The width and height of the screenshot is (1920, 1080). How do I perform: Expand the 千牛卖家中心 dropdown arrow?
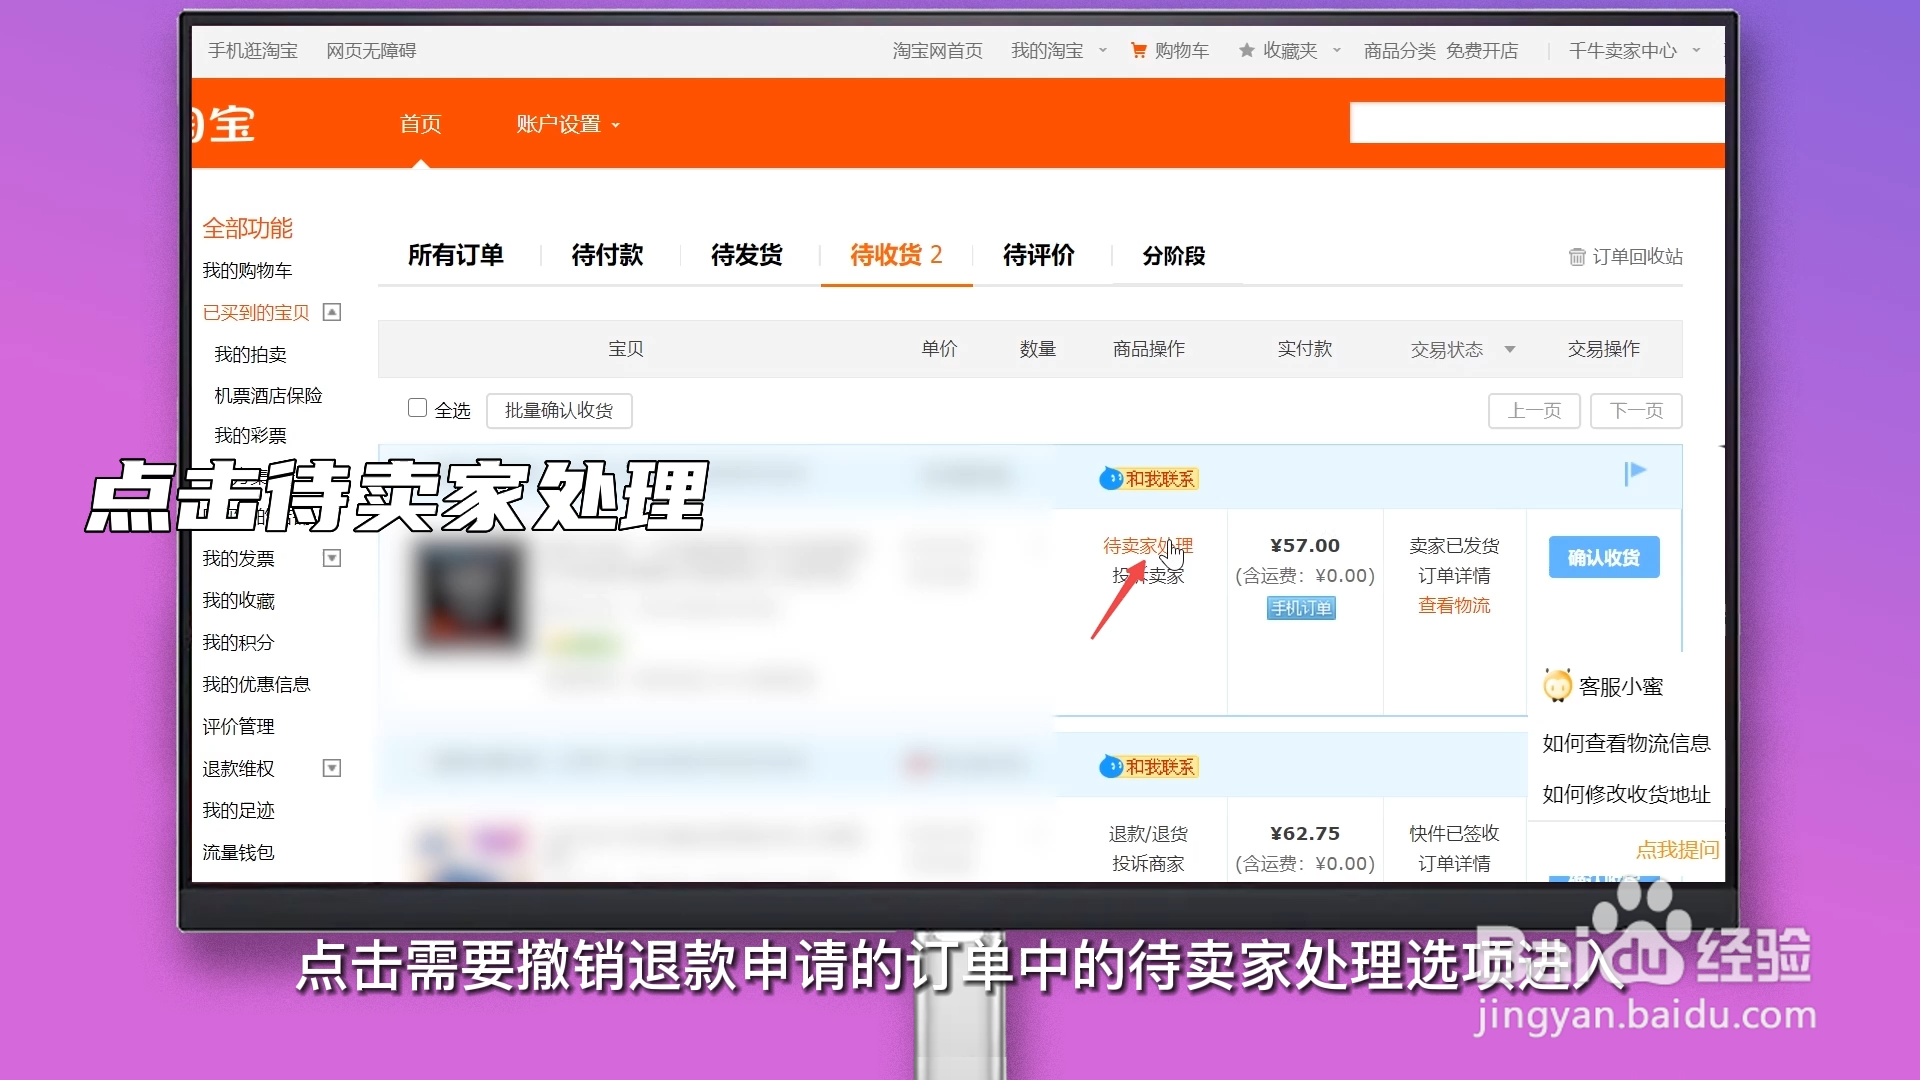coord(1696,50)
